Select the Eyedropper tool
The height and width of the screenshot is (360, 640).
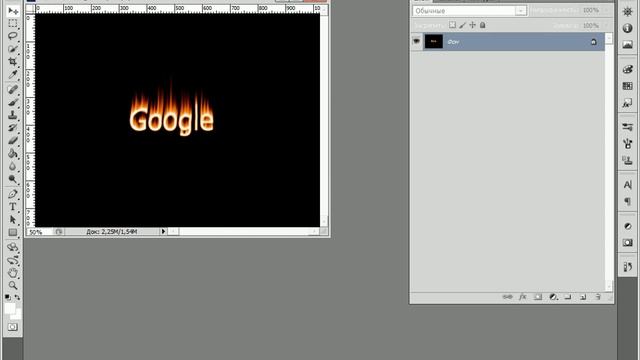[x=13, y=75]
